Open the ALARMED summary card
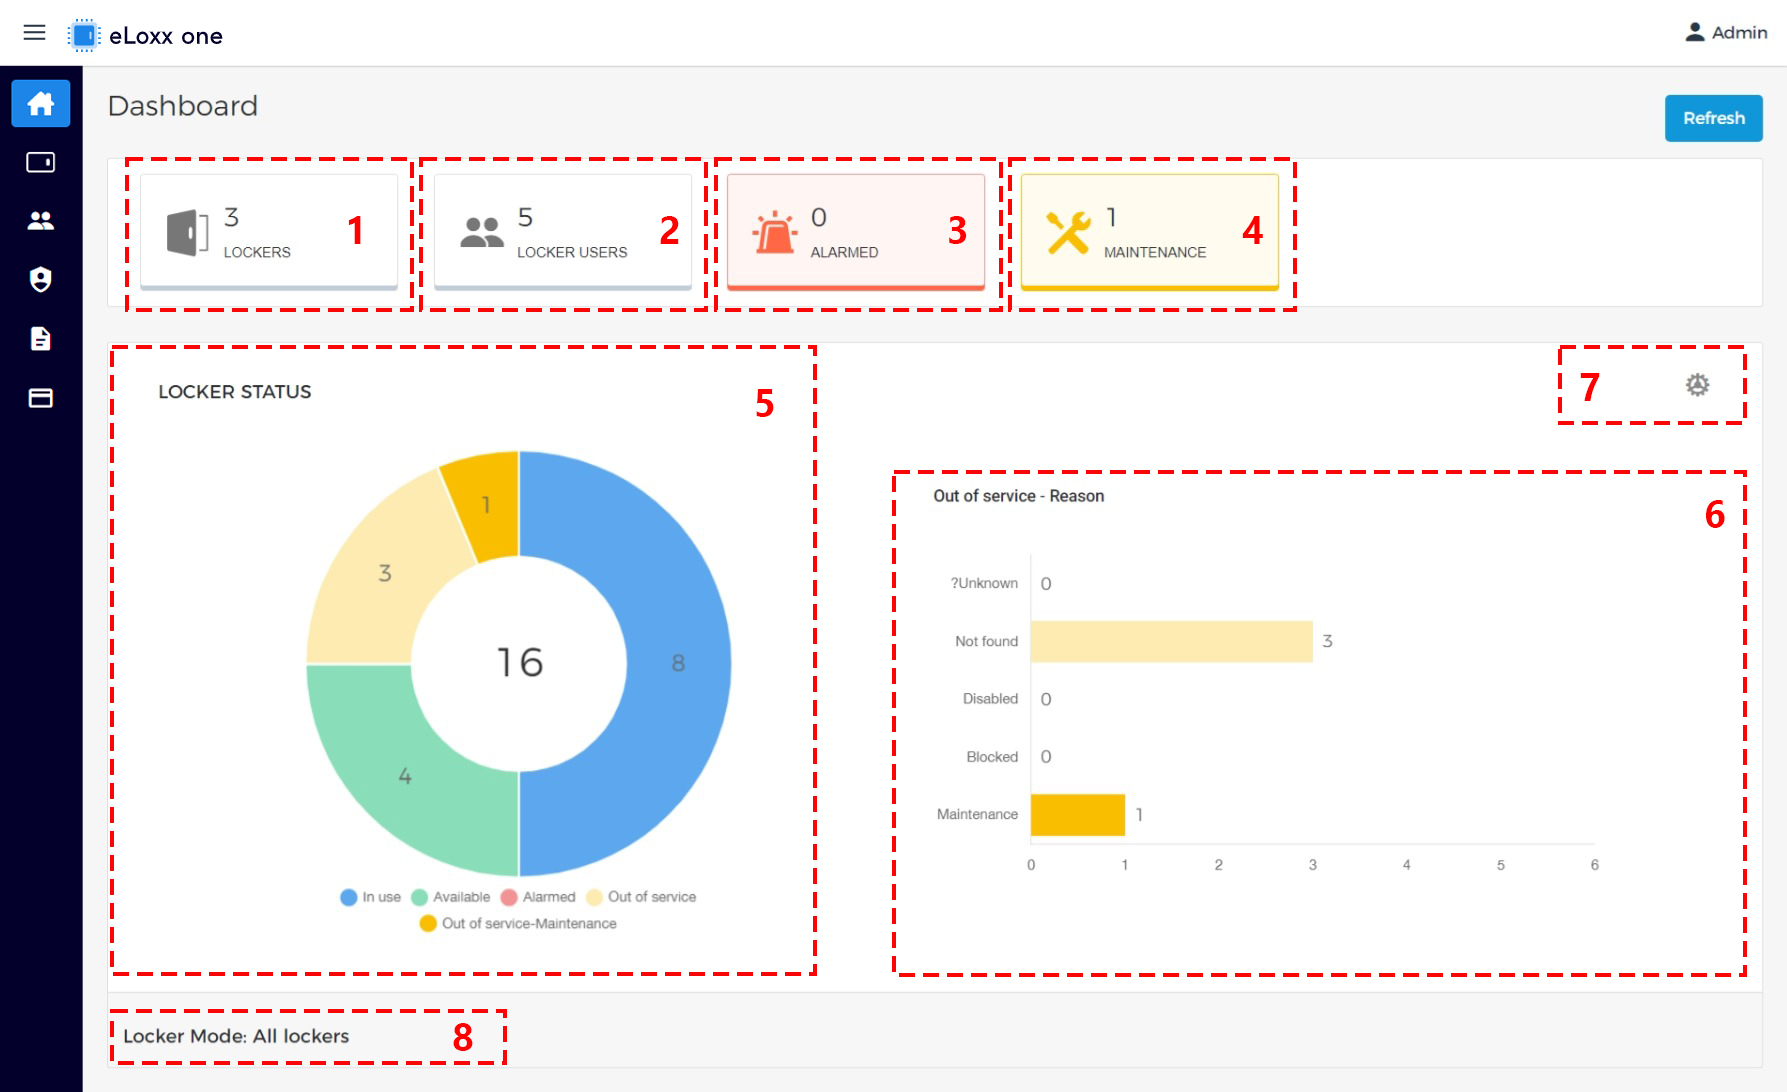The image size is (1787, 1092). (x=856, y=233)
